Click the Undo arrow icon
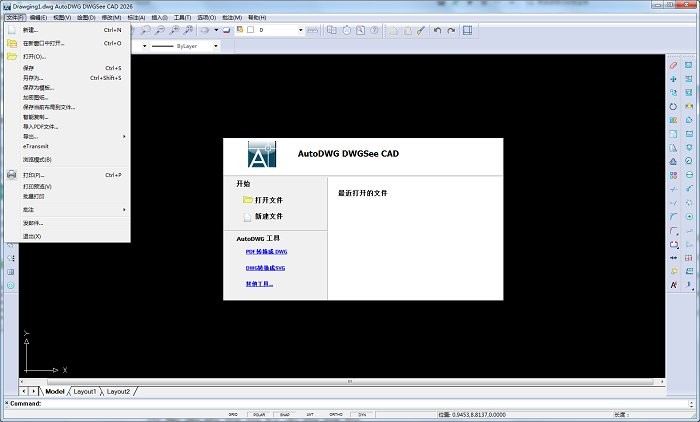Viewport: 700px width, 422px height. (x=437, y=31)
